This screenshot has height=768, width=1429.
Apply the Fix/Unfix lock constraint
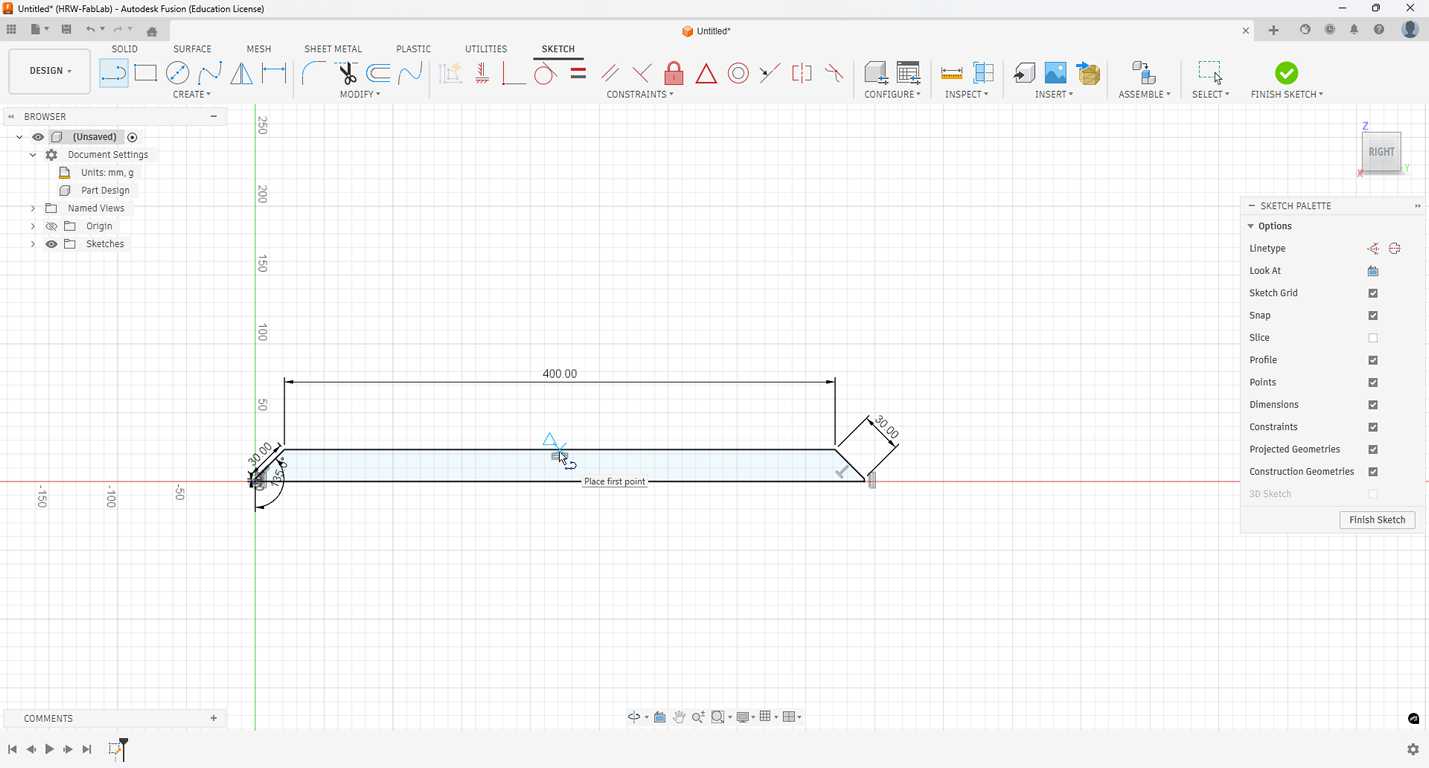(674, 73)
